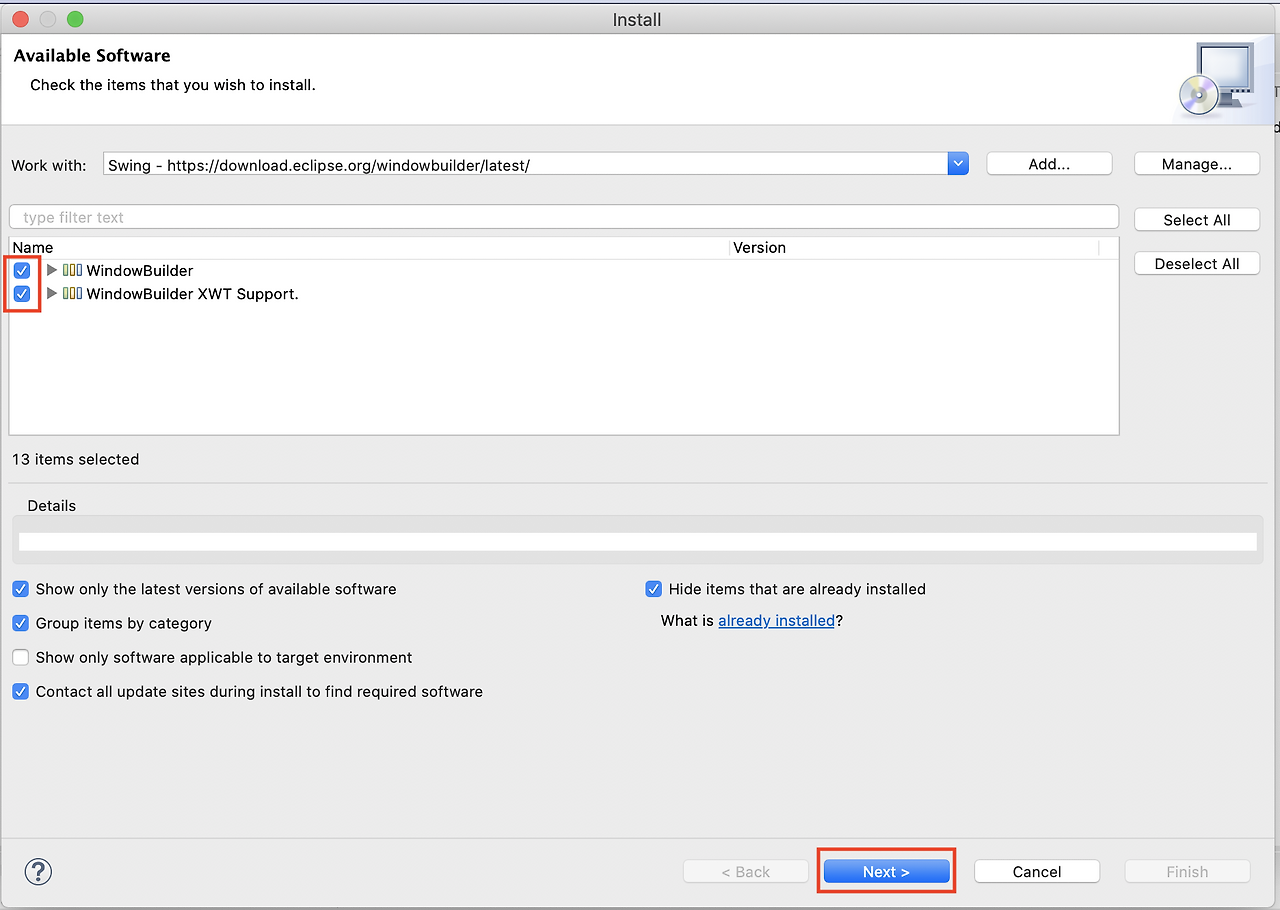1280x910 pixels.
Task: Click the 13 items selected text
Action: pyautogui.click(x=76, y=459)
